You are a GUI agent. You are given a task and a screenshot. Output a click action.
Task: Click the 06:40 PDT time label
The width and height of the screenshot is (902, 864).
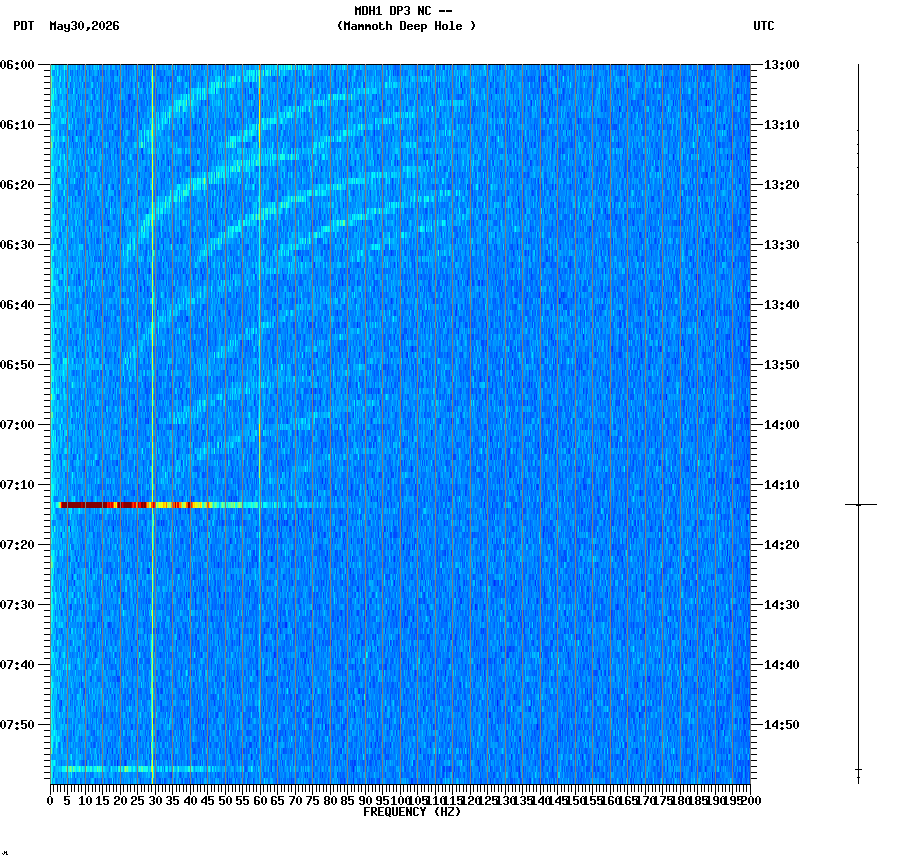[17, 305]
